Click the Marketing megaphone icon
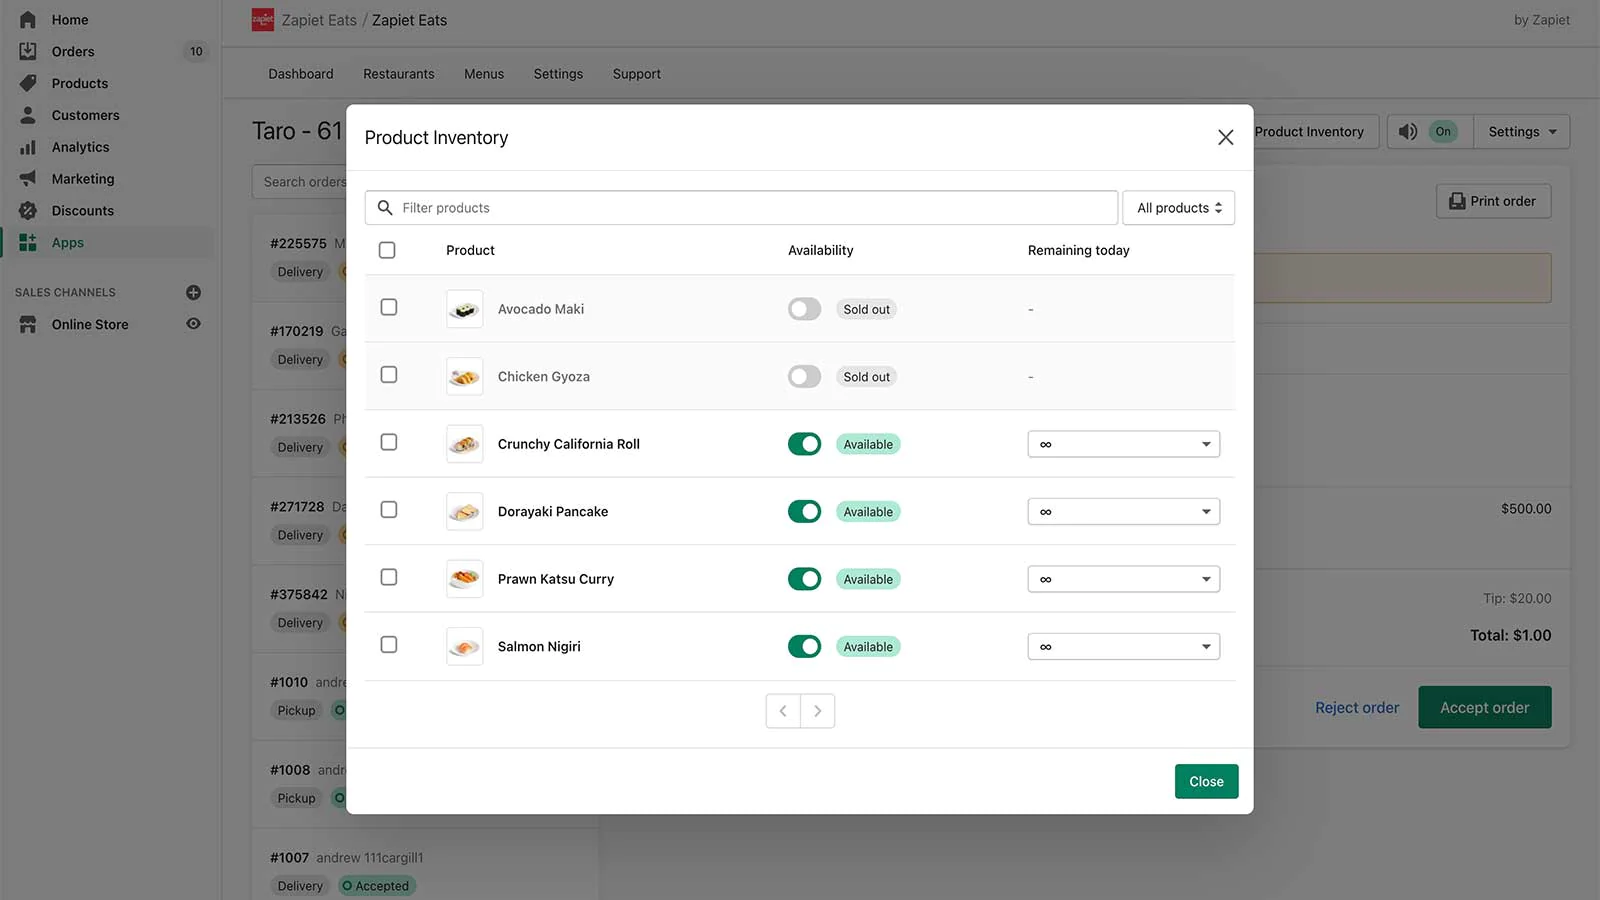 (28, 179)
